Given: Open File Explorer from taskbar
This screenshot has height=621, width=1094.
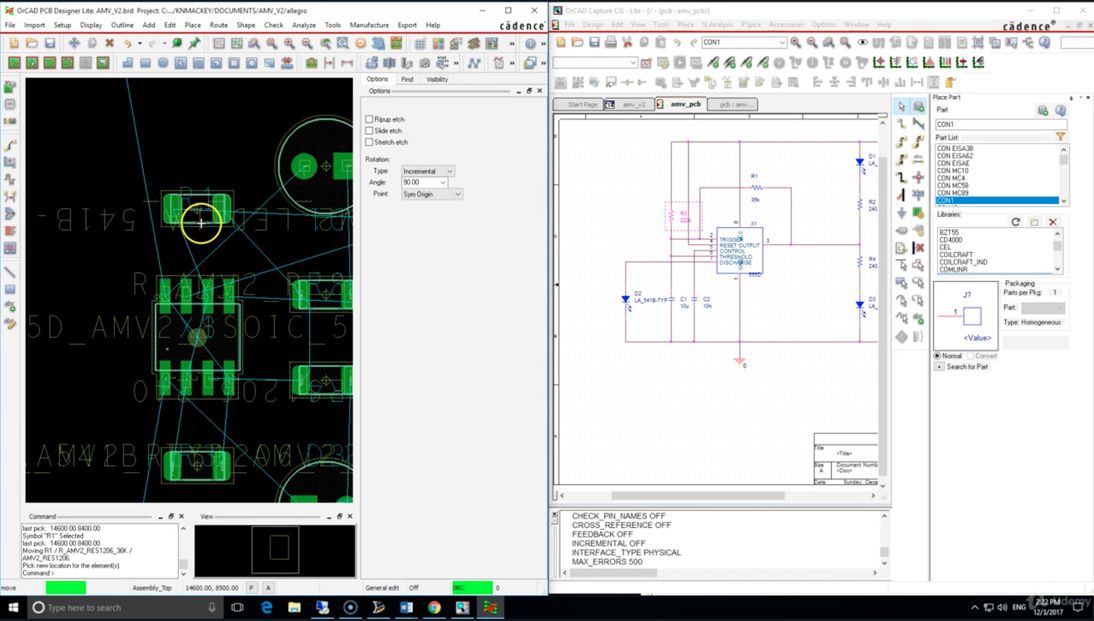Looking at the screenshot, I should tap(294, 608).
